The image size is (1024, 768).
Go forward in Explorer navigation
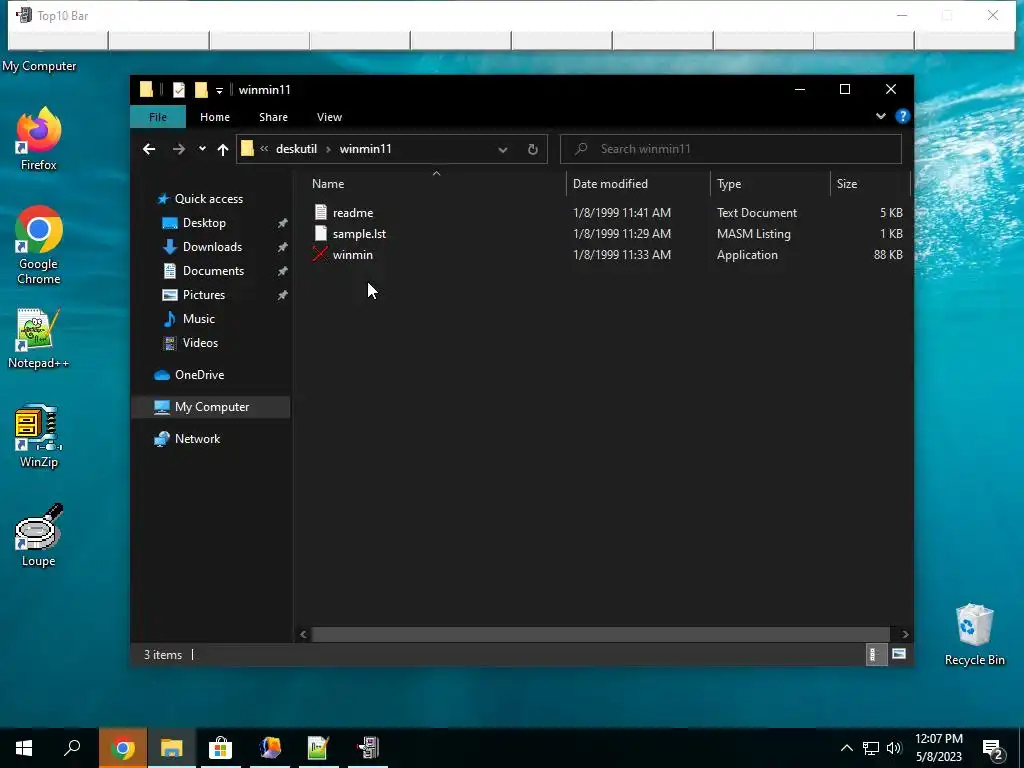[178, 150]
